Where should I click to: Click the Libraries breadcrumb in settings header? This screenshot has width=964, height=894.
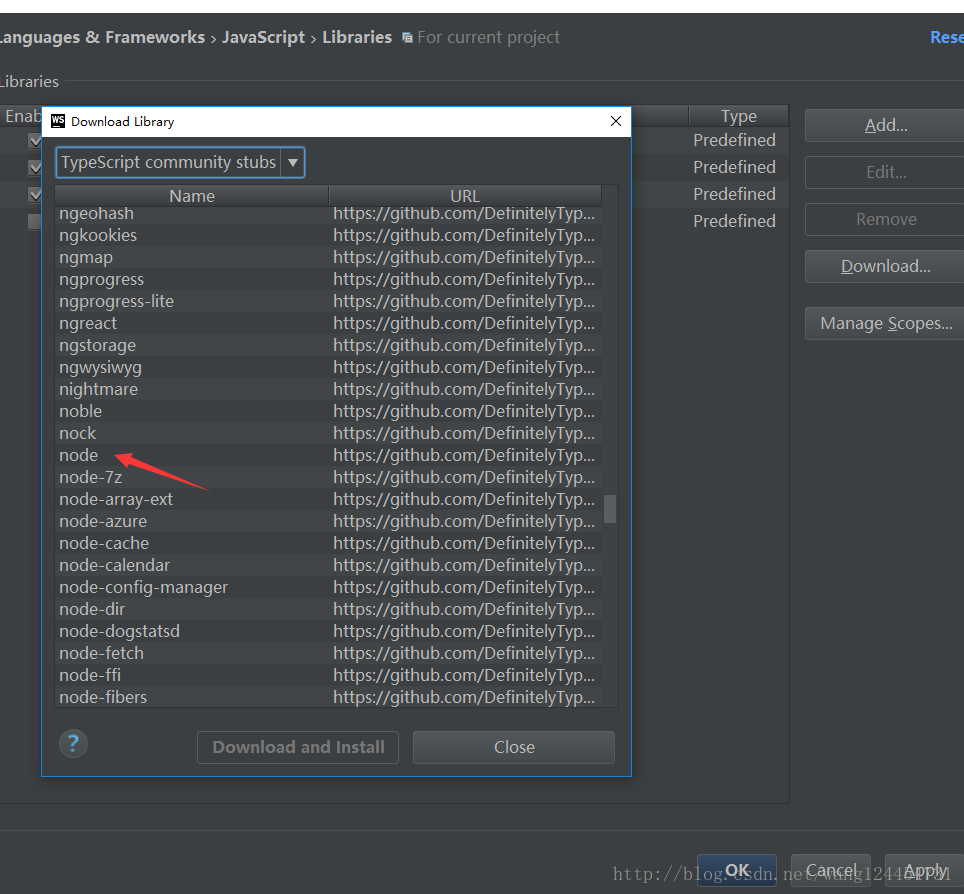(357, 38)
